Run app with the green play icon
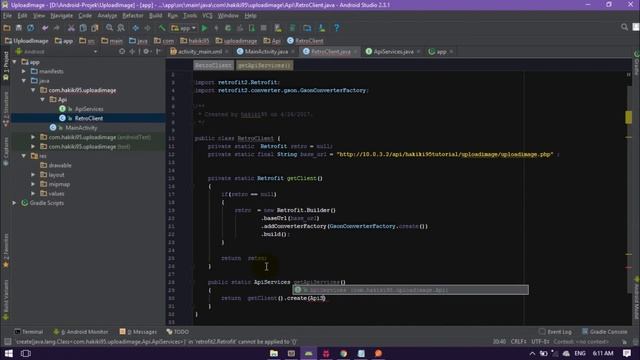640x360 pixels. pyautogui.click(x=204, y=28)
